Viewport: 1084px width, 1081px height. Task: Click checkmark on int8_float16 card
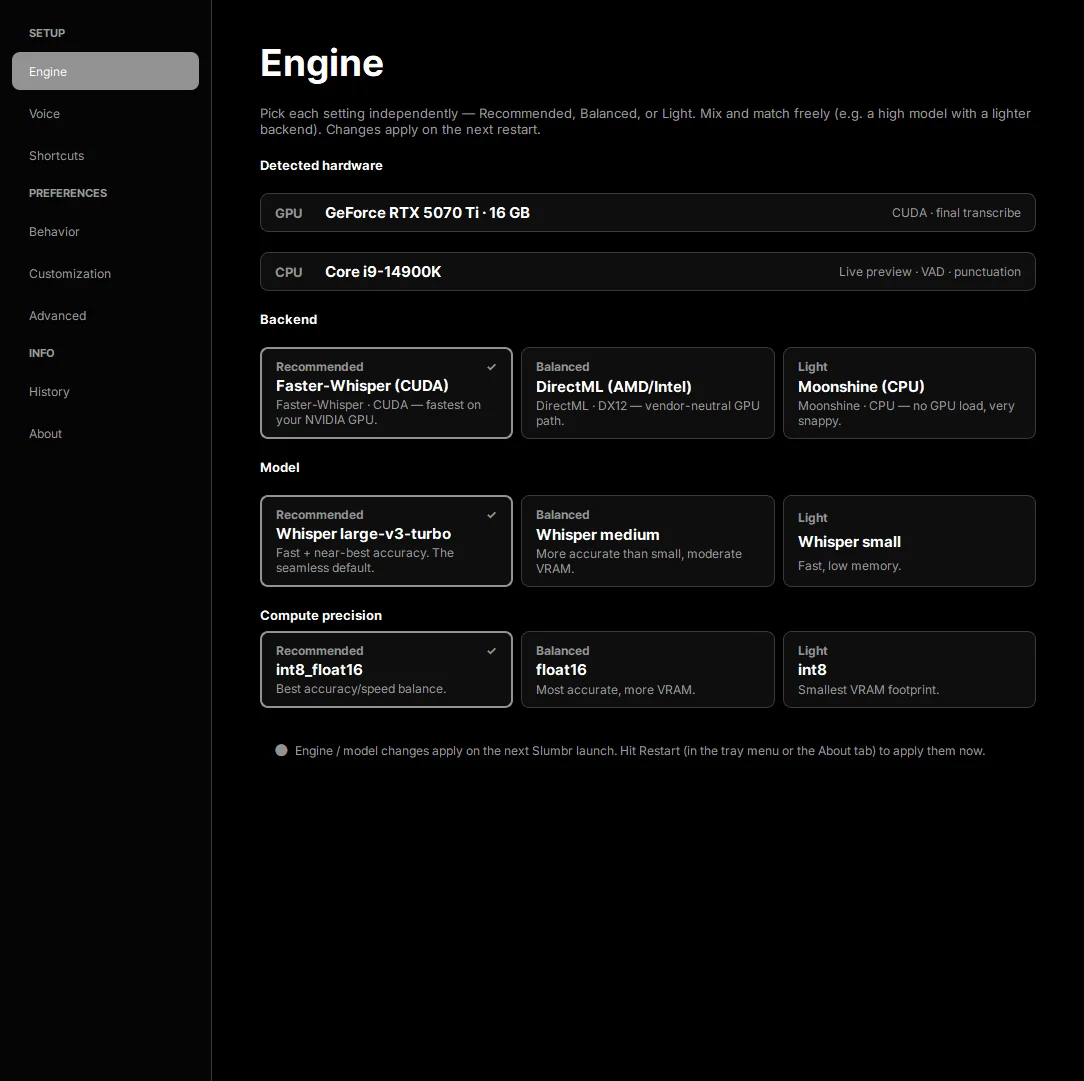(492, 651)
